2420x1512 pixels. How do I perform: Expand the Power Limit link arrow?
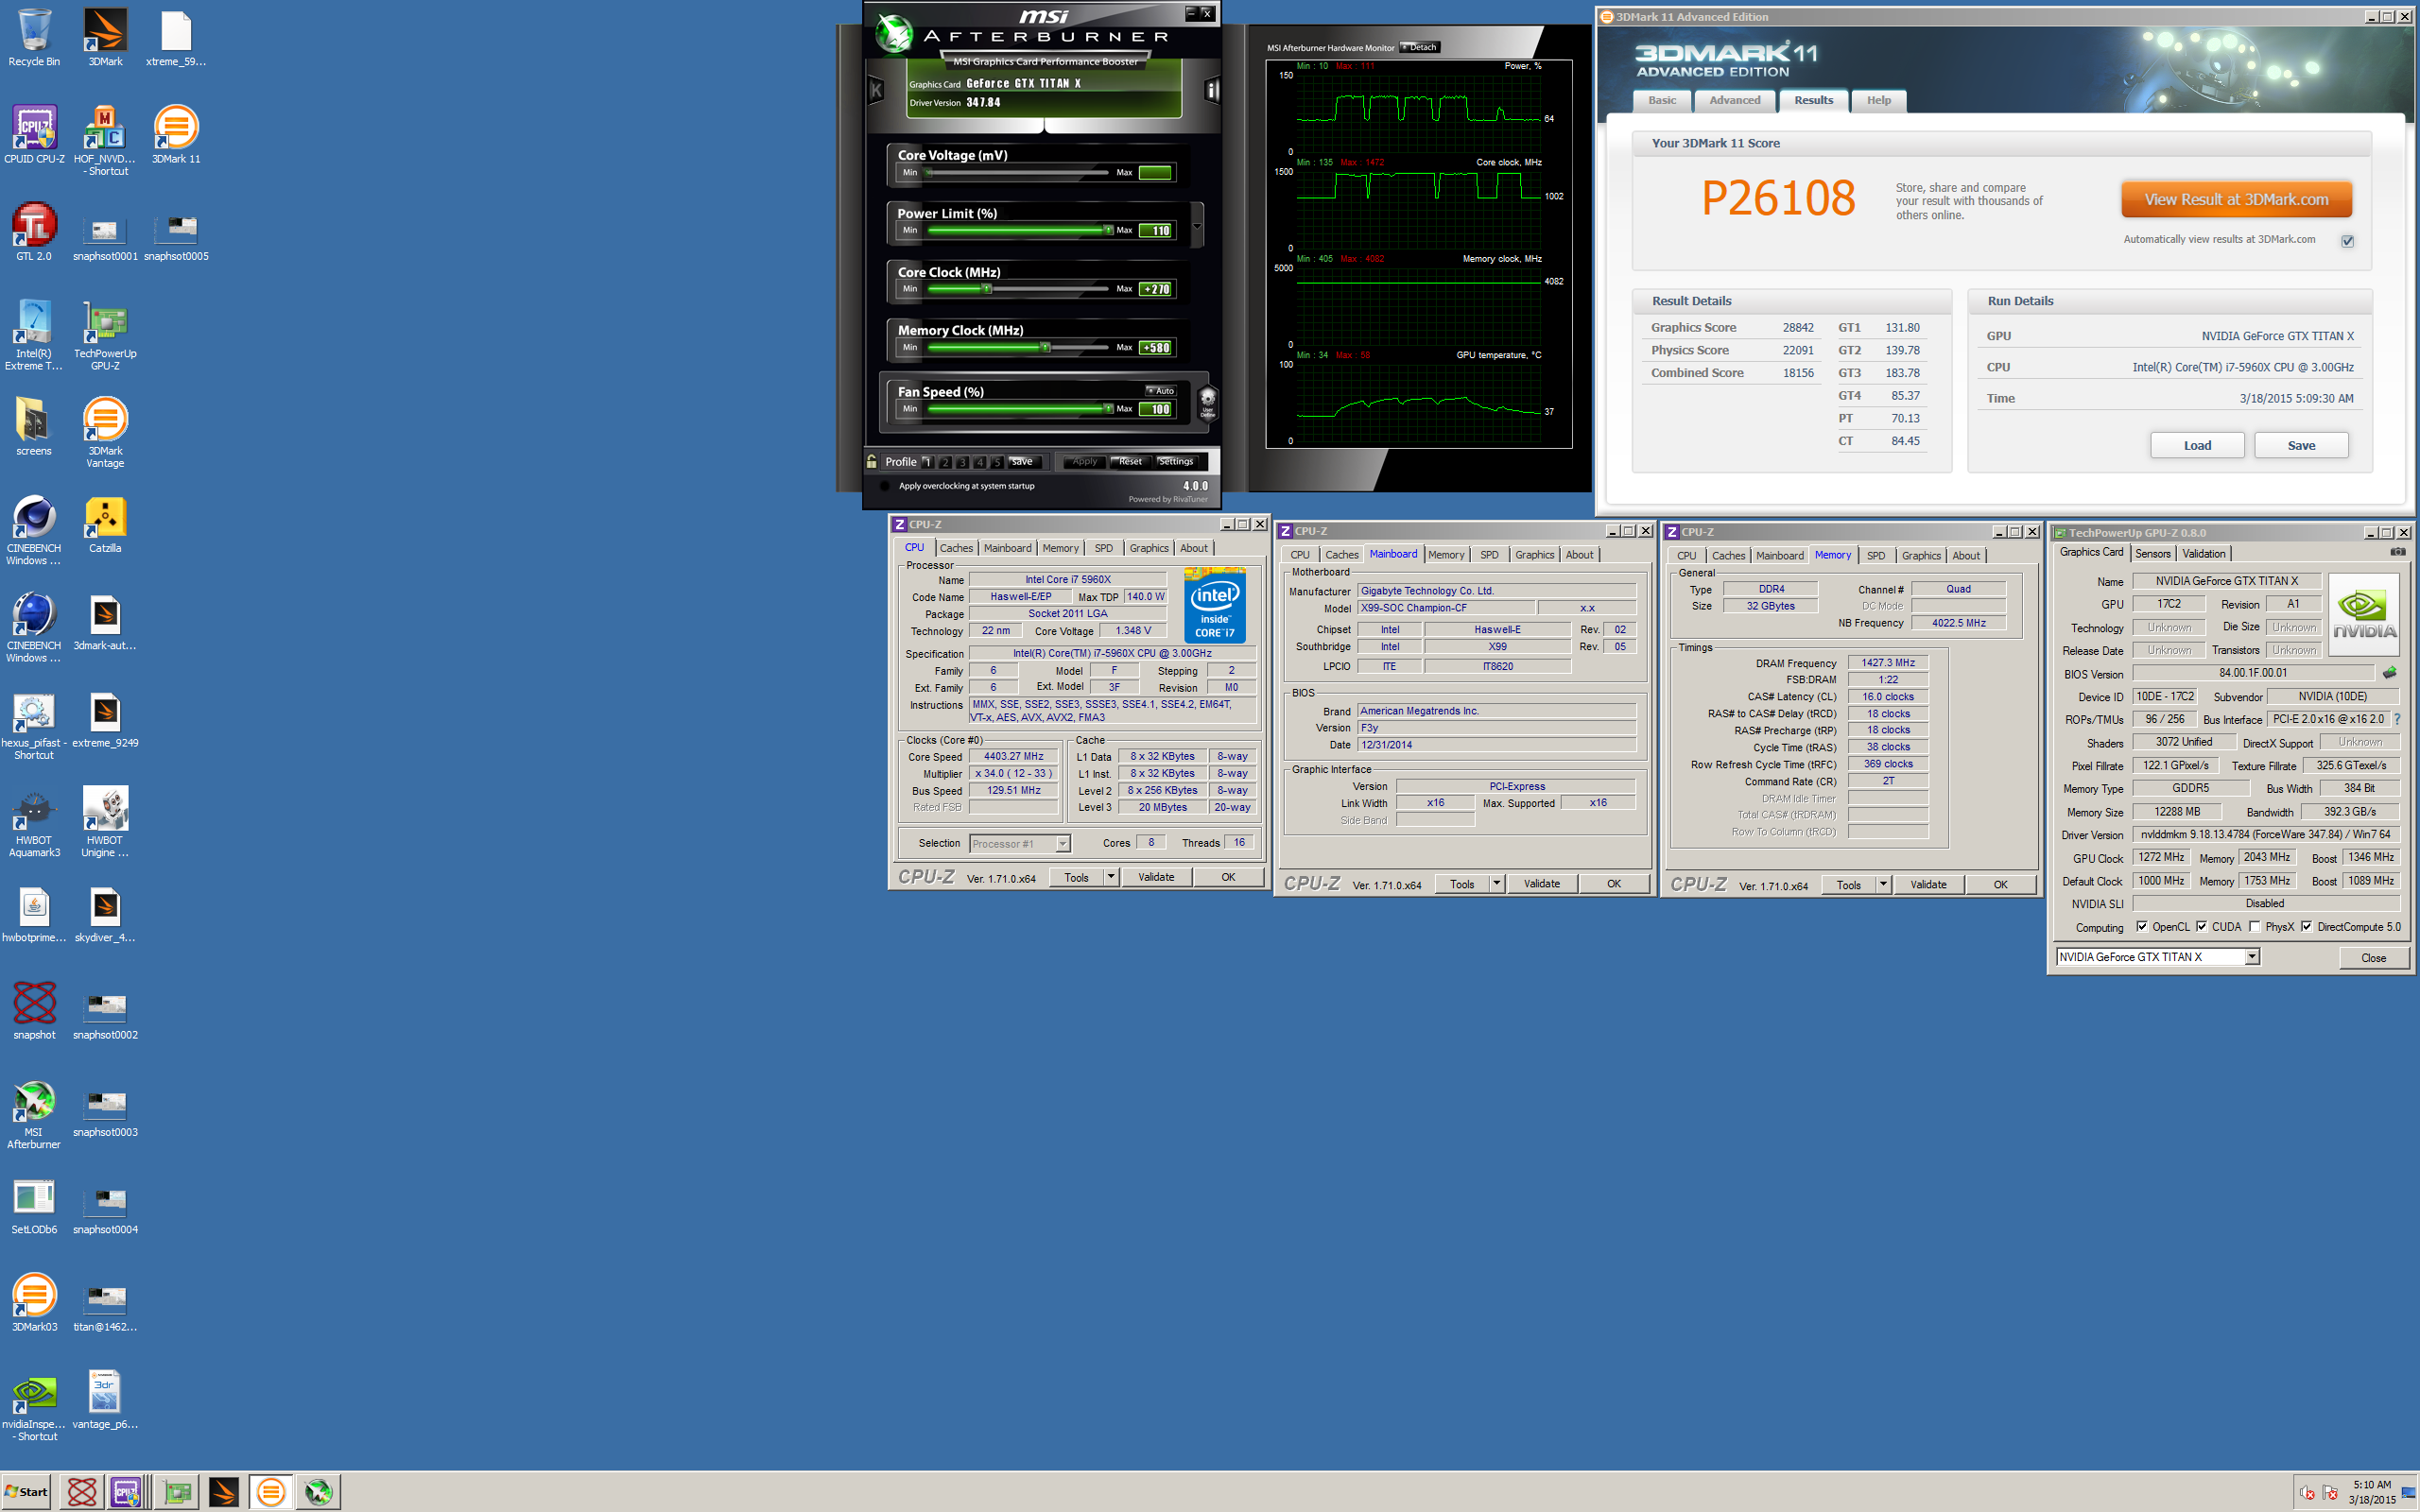pyautogui.click(x=1197, y=224)
